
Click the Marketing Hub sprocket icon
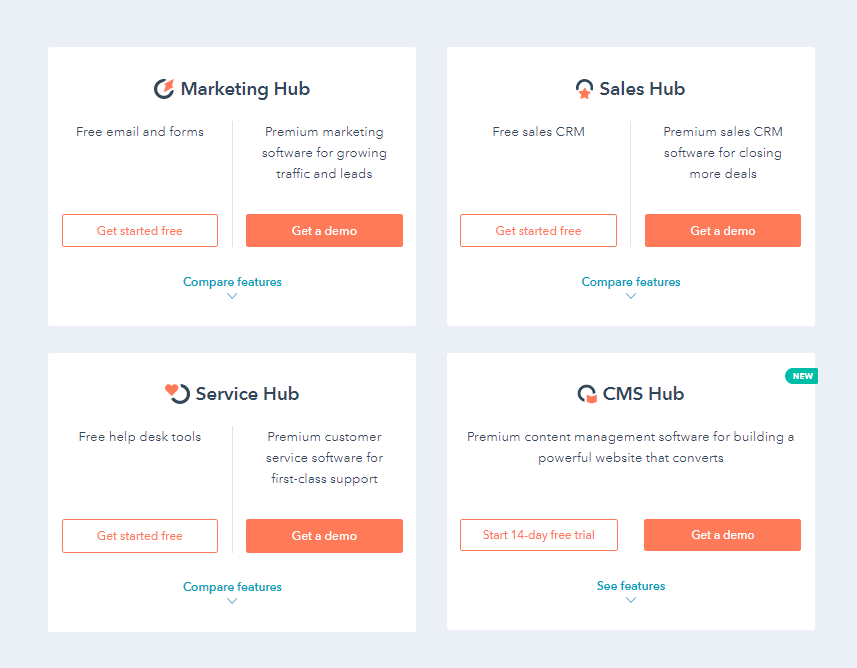[x=164, y=89]
